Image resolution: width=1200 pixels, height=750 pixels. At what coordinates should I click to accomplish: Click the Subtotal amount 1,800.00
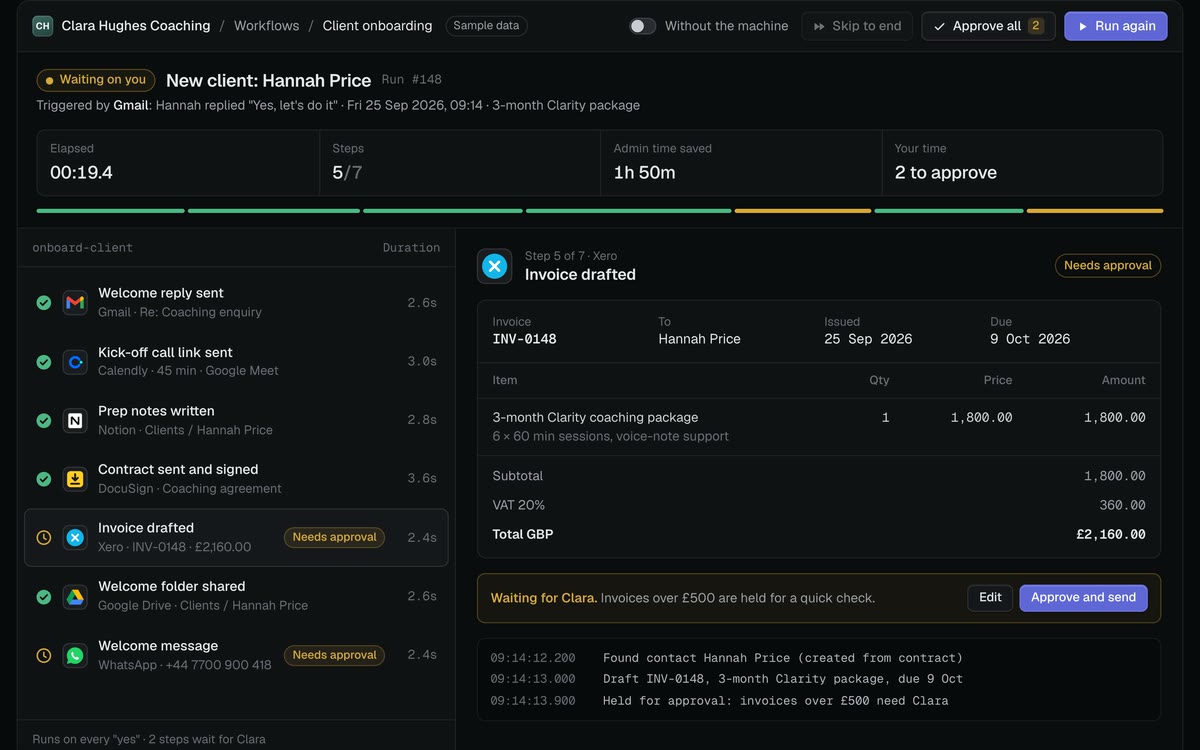[1115, 477]
